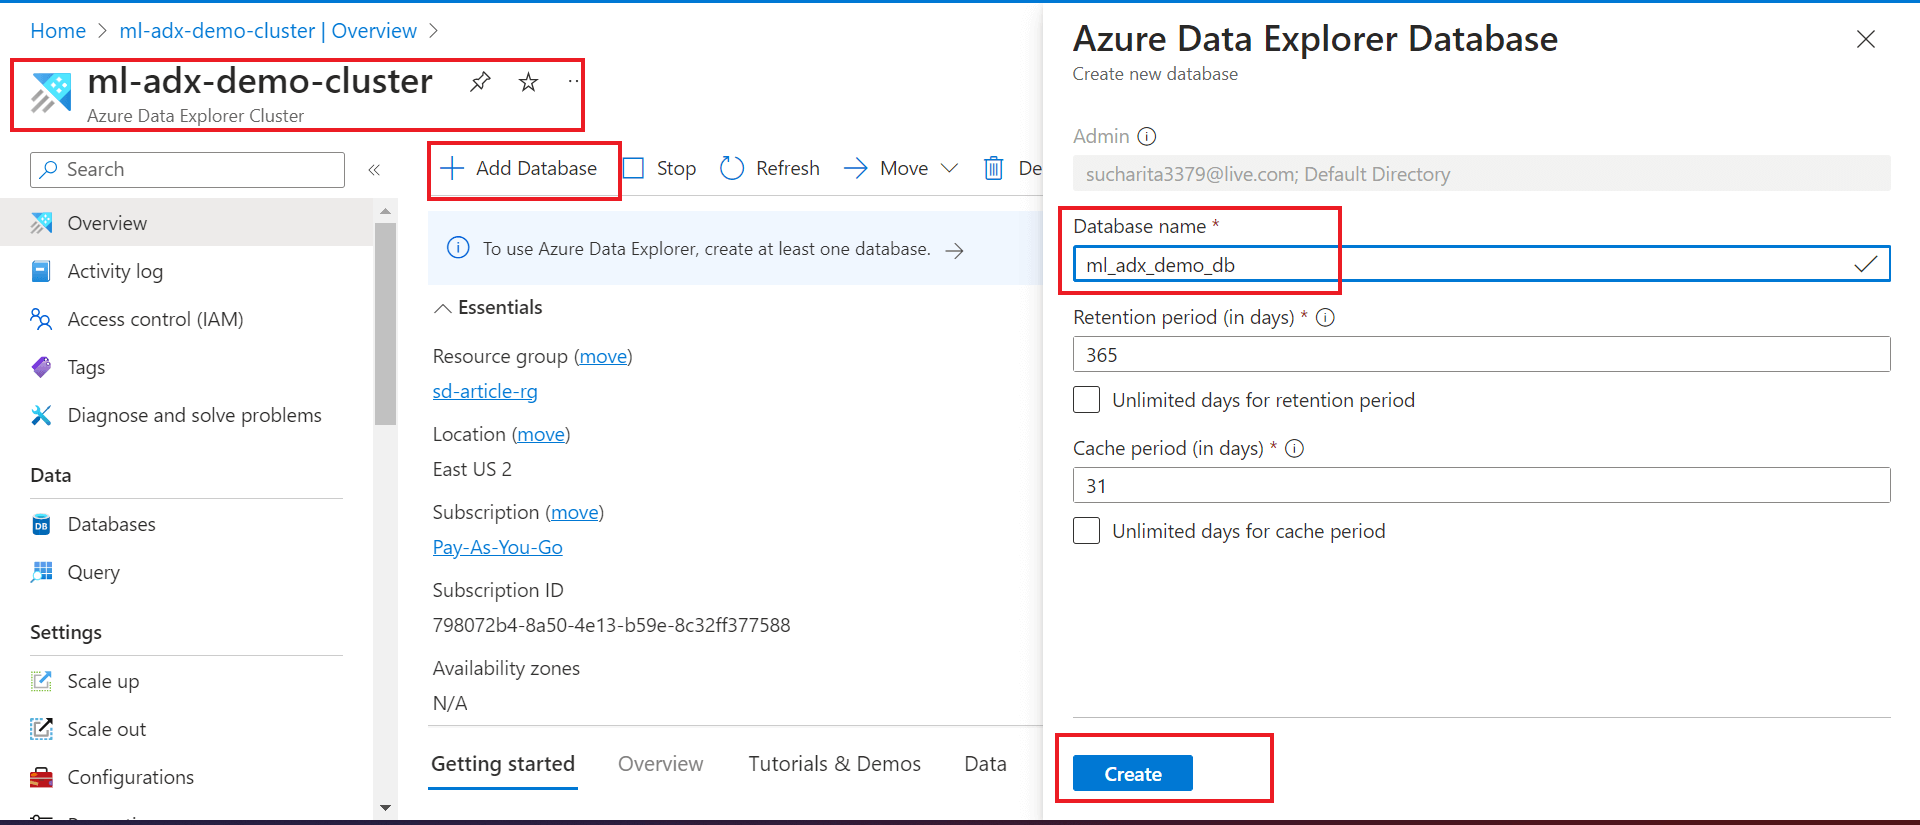Image resolution: width=1920 pixels, height=825 pixels.
Task: Pin the ml-adx-demo-cluster resource
Action: coord(480,82)
